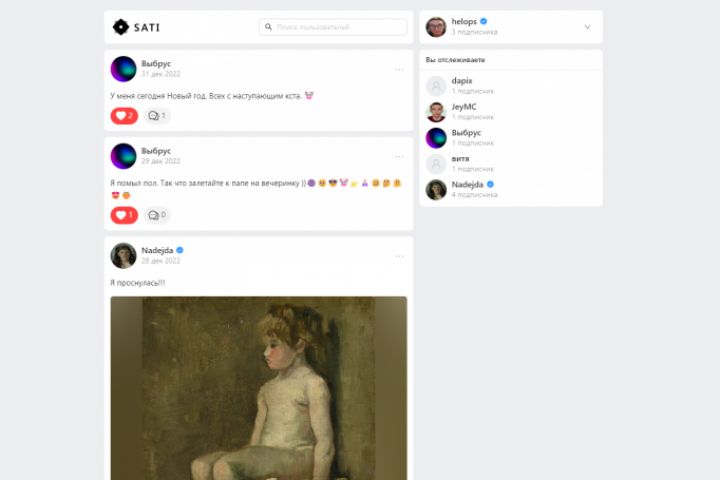Click витя's placeholder avatar icon
This screenshot has height=480, width=720.
tap(436, 164)
